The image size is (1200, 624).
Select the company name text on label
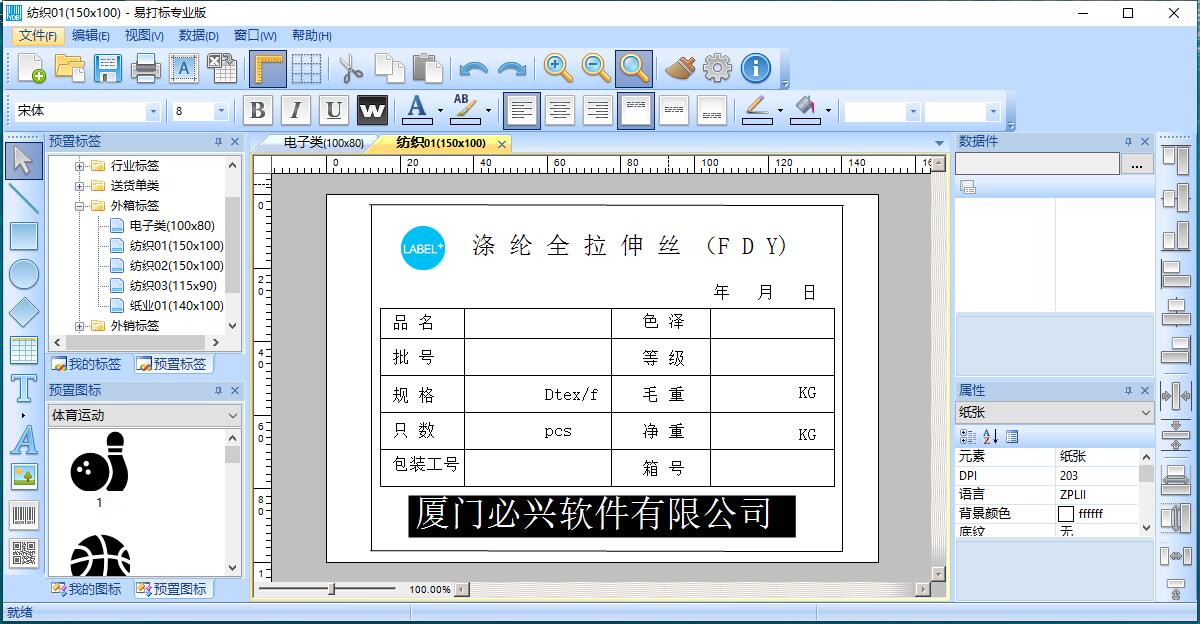pyautogui.click(x=601, y=515)
